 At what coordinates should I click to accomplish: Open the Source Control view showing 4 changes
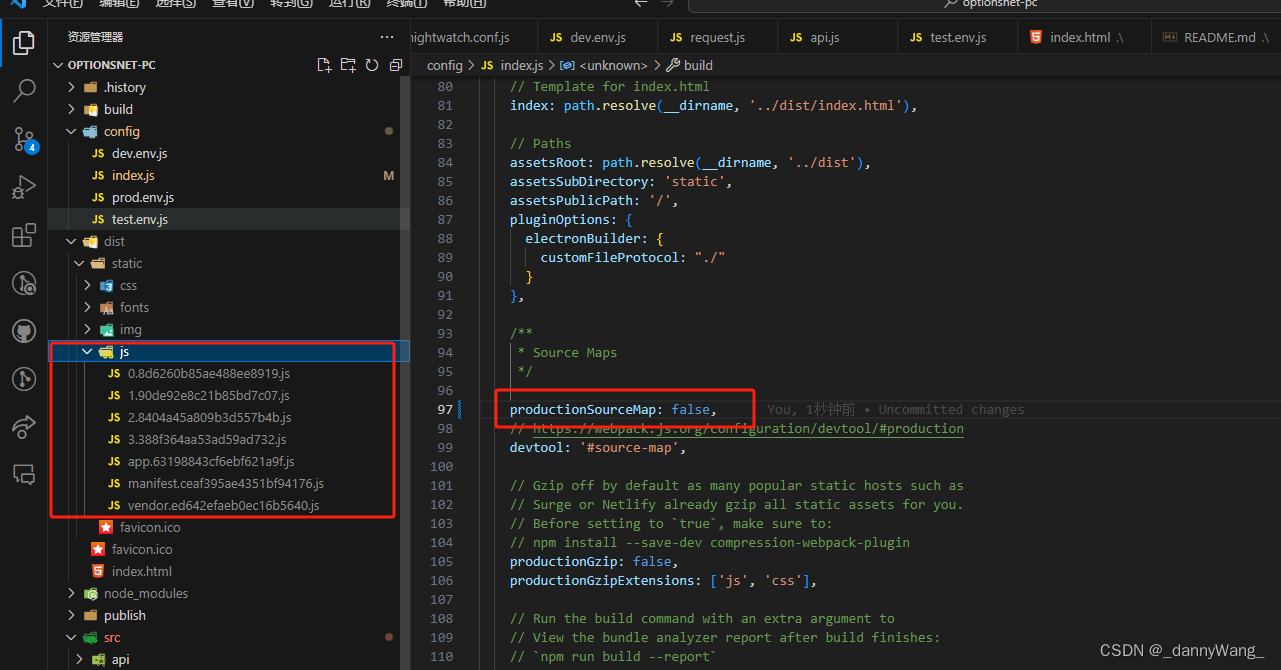click(x=24, y=140)
